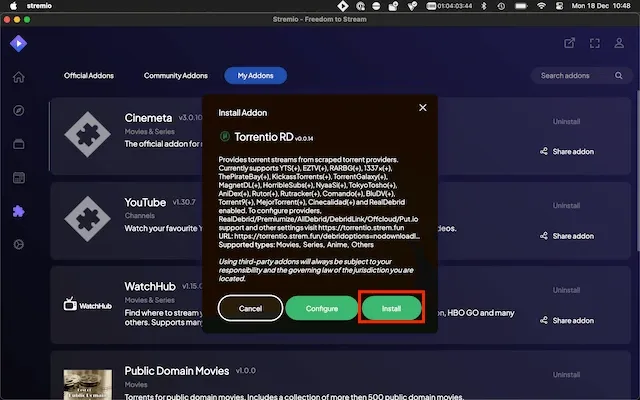Screen dimensions: 640x400
Task: Open the stremio menu in menu bar
Action: point(39,6)
